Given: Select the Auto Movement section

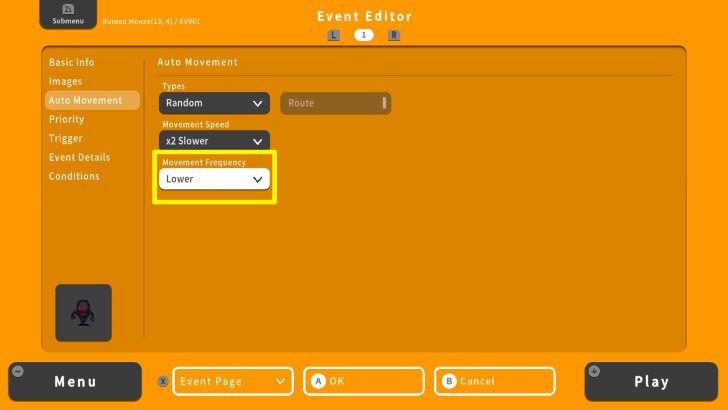Looking at the screenshot, I should [92, 100].
